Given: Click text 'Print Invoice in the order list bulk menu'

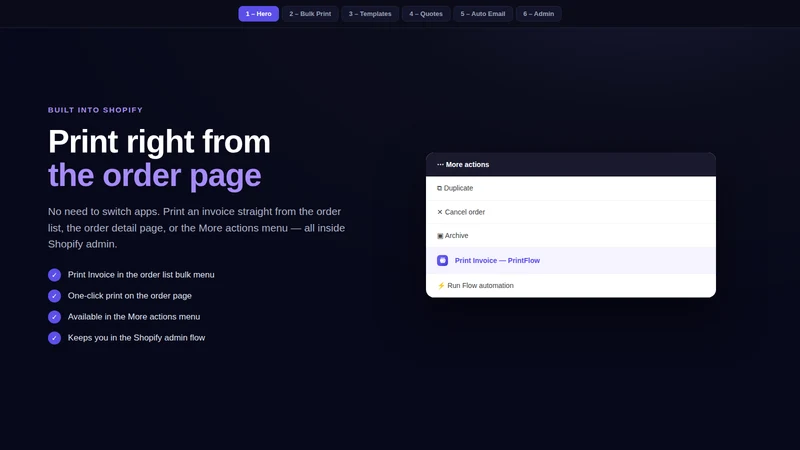Looking at the screenshot, I should (x=141, y=274).
